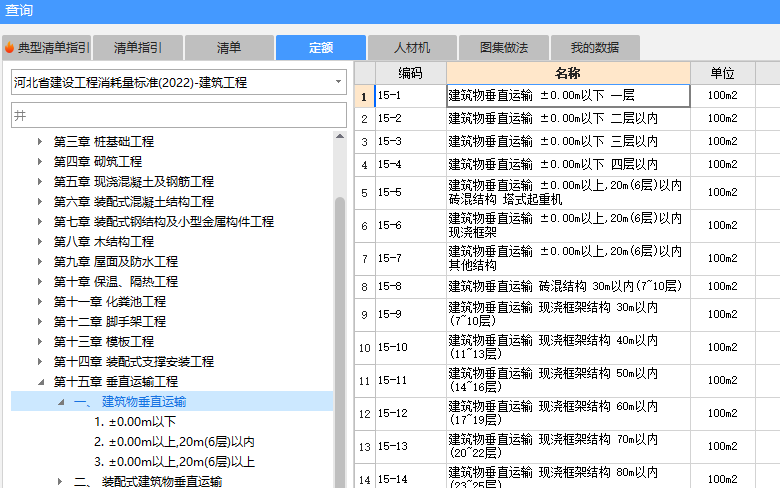Select code cell 15-2

point(410,118)
